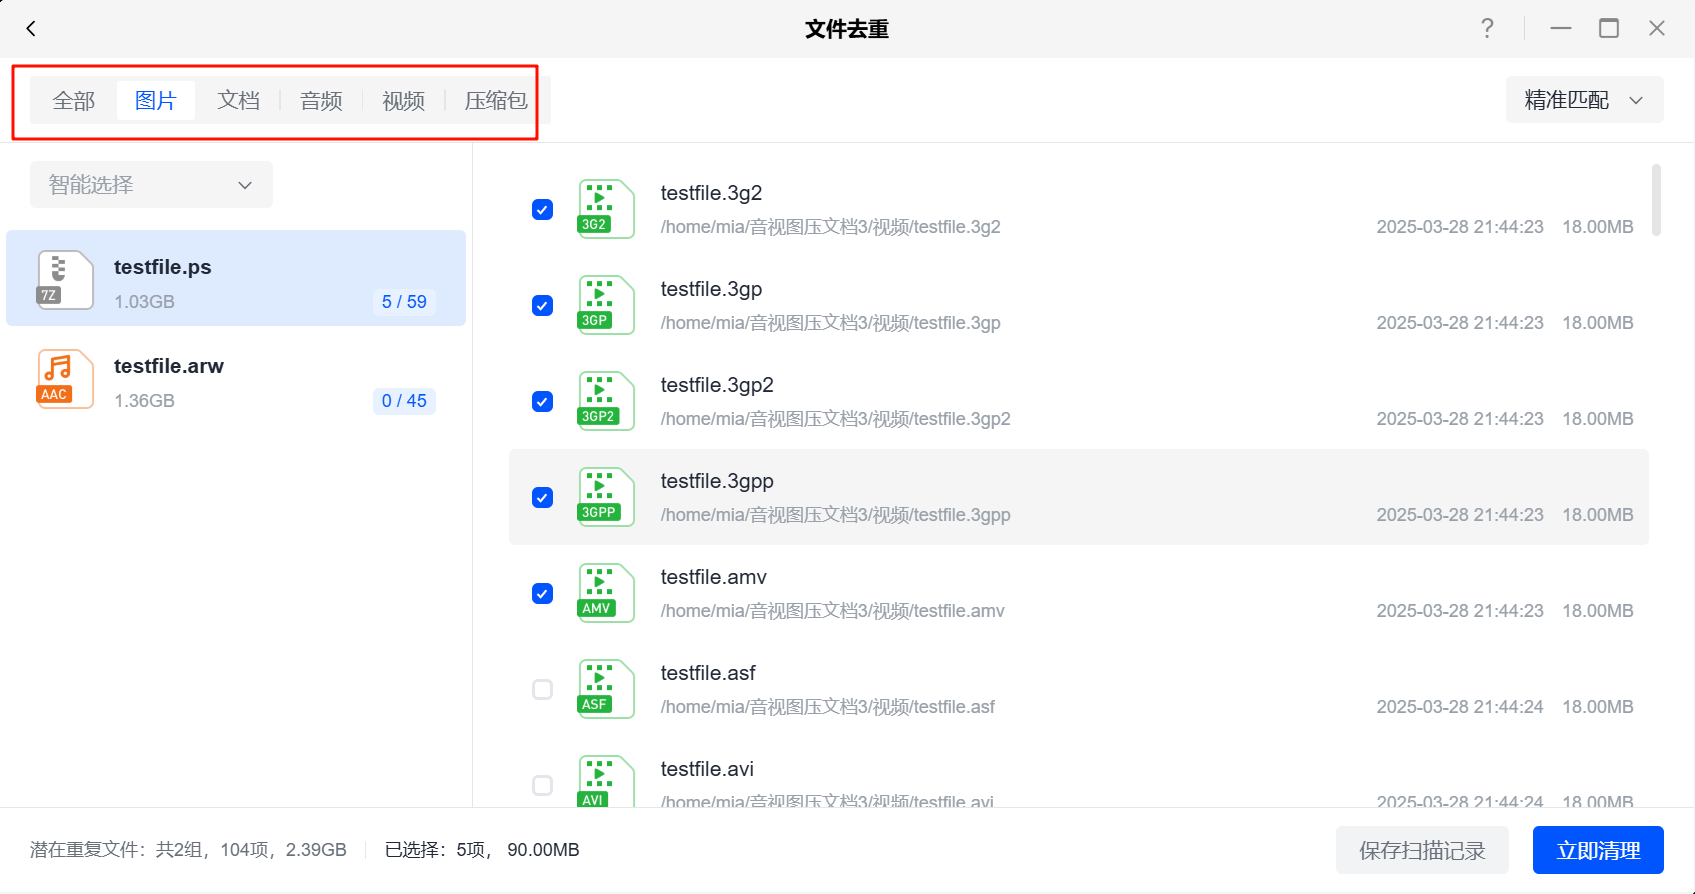This screenshot has width=1695, height=894.
Task: Uncheck the testfile.3gpp checkbox
Action: click(x=542, y=498)
